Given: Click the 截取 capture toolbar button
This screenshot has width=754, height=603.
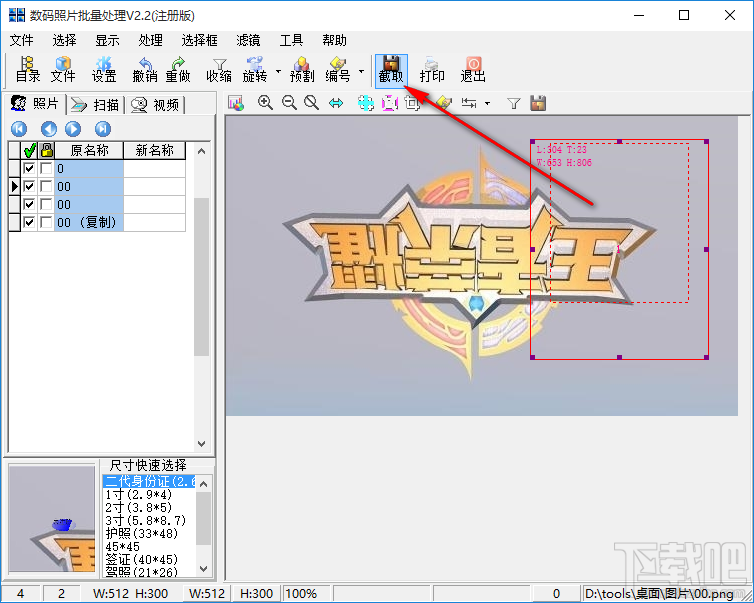Looking at the screenshot, I should 391,71.
